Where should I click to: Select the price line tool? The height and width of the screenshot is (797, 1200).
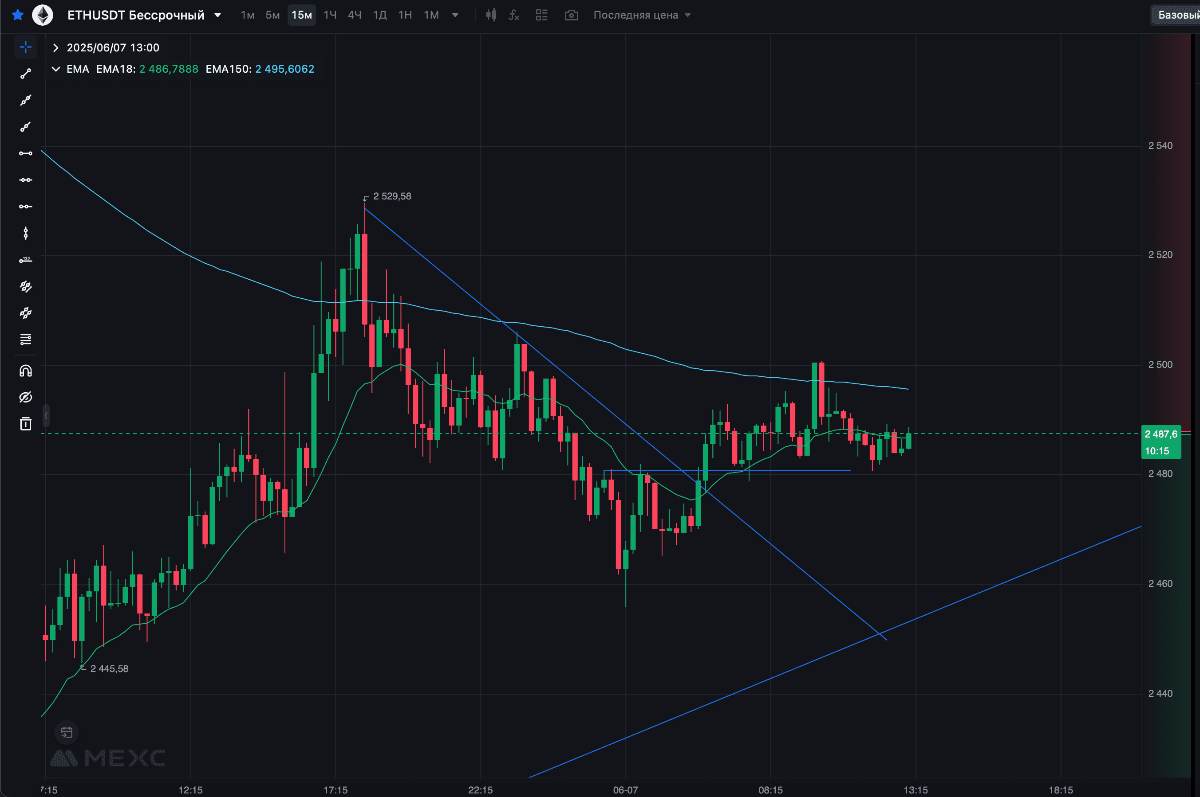[x=26, y=260]
